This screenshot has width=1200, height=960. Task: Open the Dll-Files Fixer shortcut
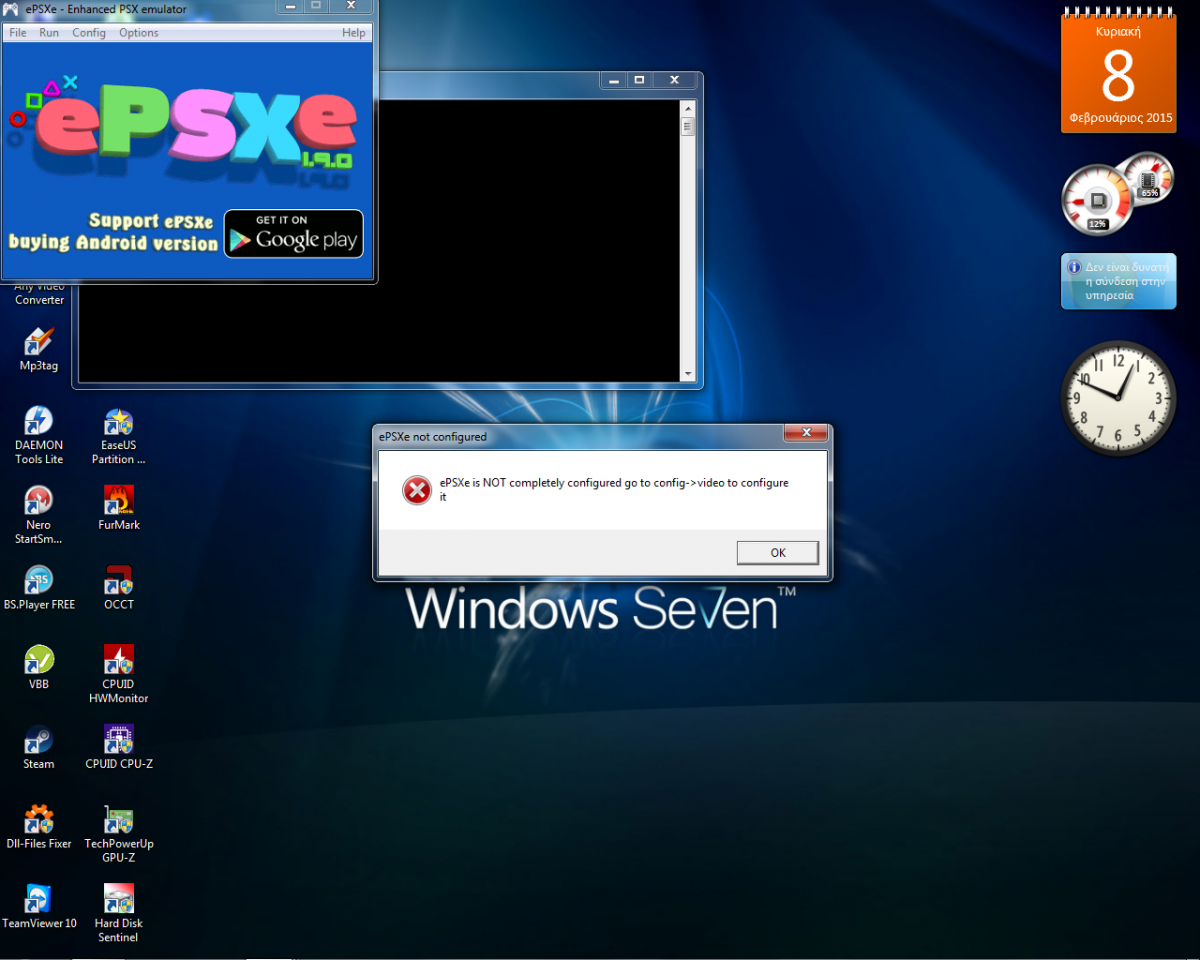(x=39, y=829)
